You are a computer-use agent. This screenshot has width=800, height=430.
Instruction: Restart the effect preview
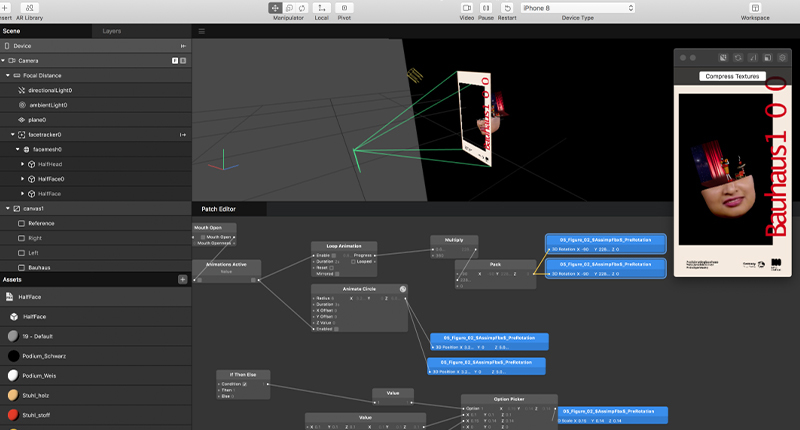(x=507, y=8)
